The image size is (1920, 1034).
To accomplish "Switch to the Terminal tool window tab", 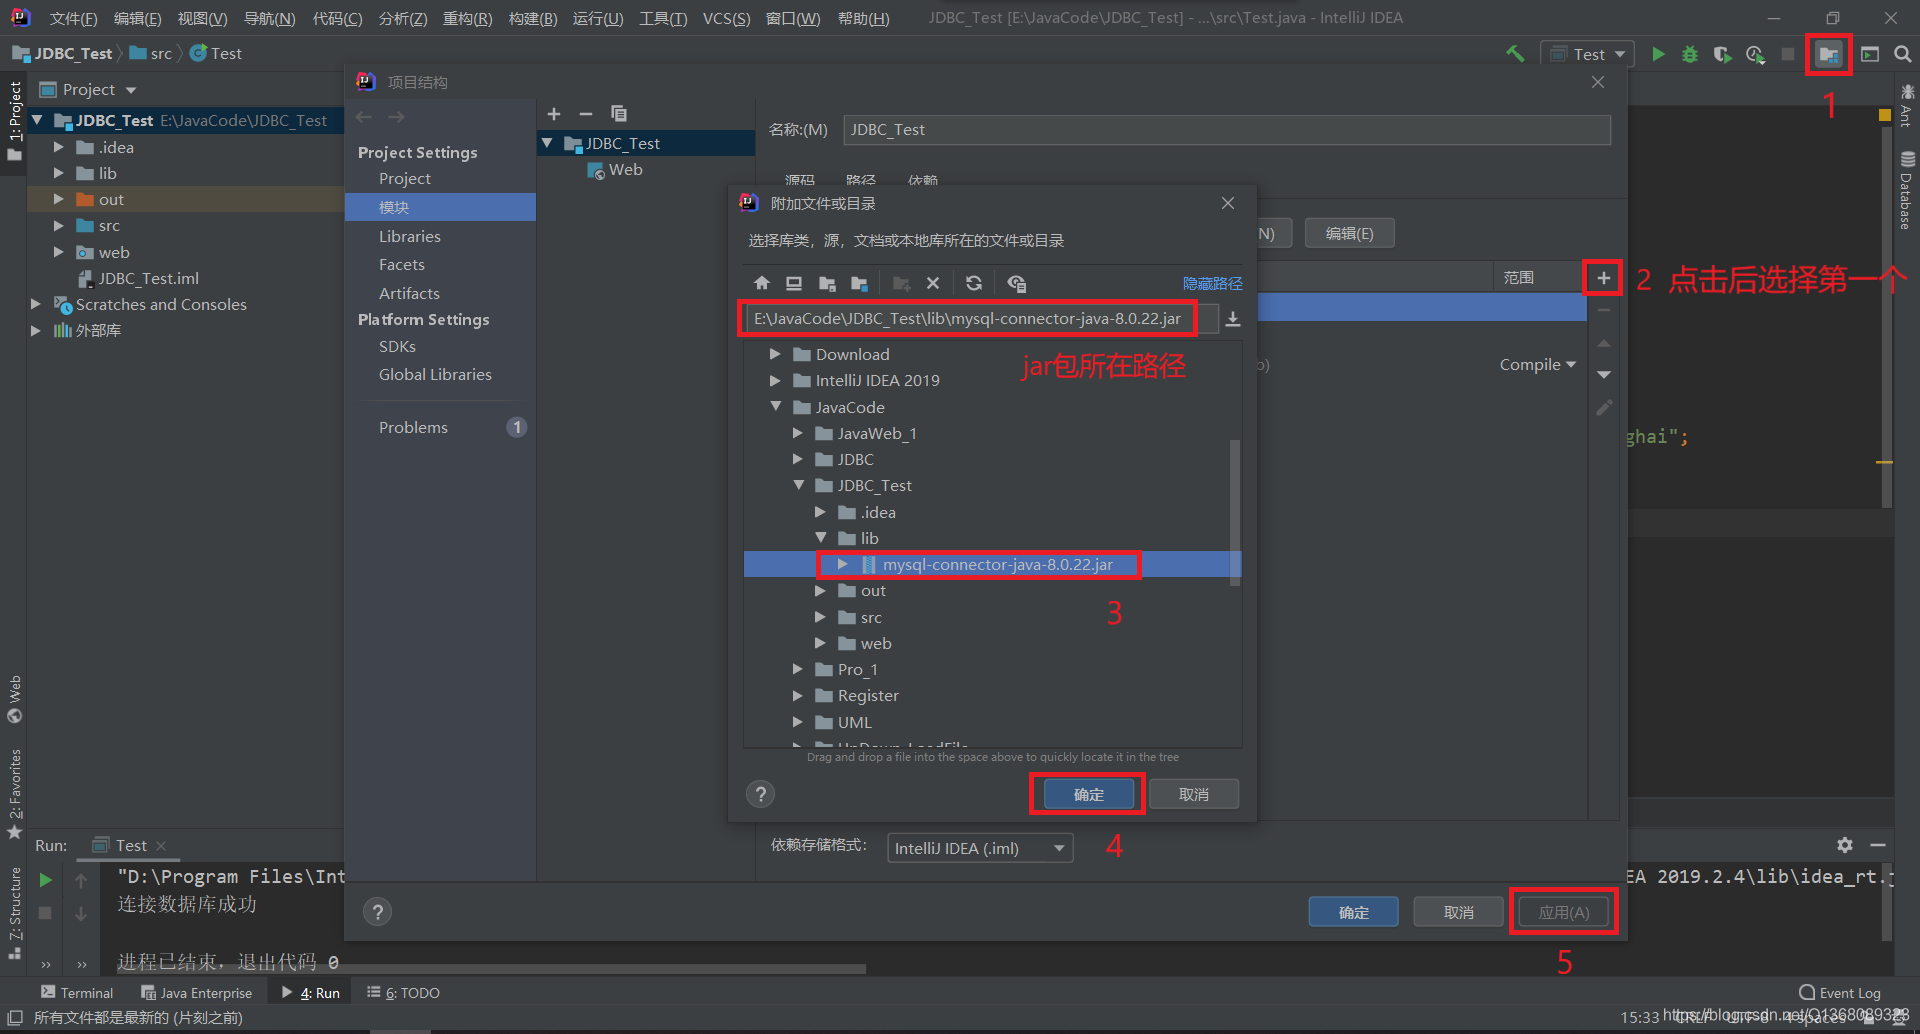I will click(x=77, y=993).
